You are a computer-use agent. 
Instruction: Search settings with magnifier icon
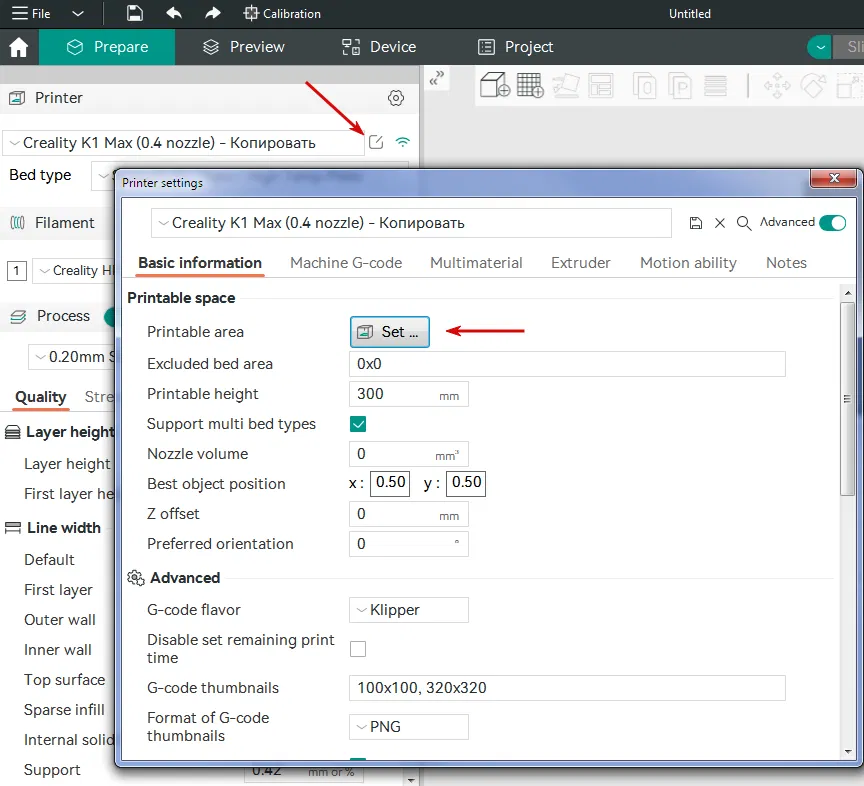coord(744,223)
